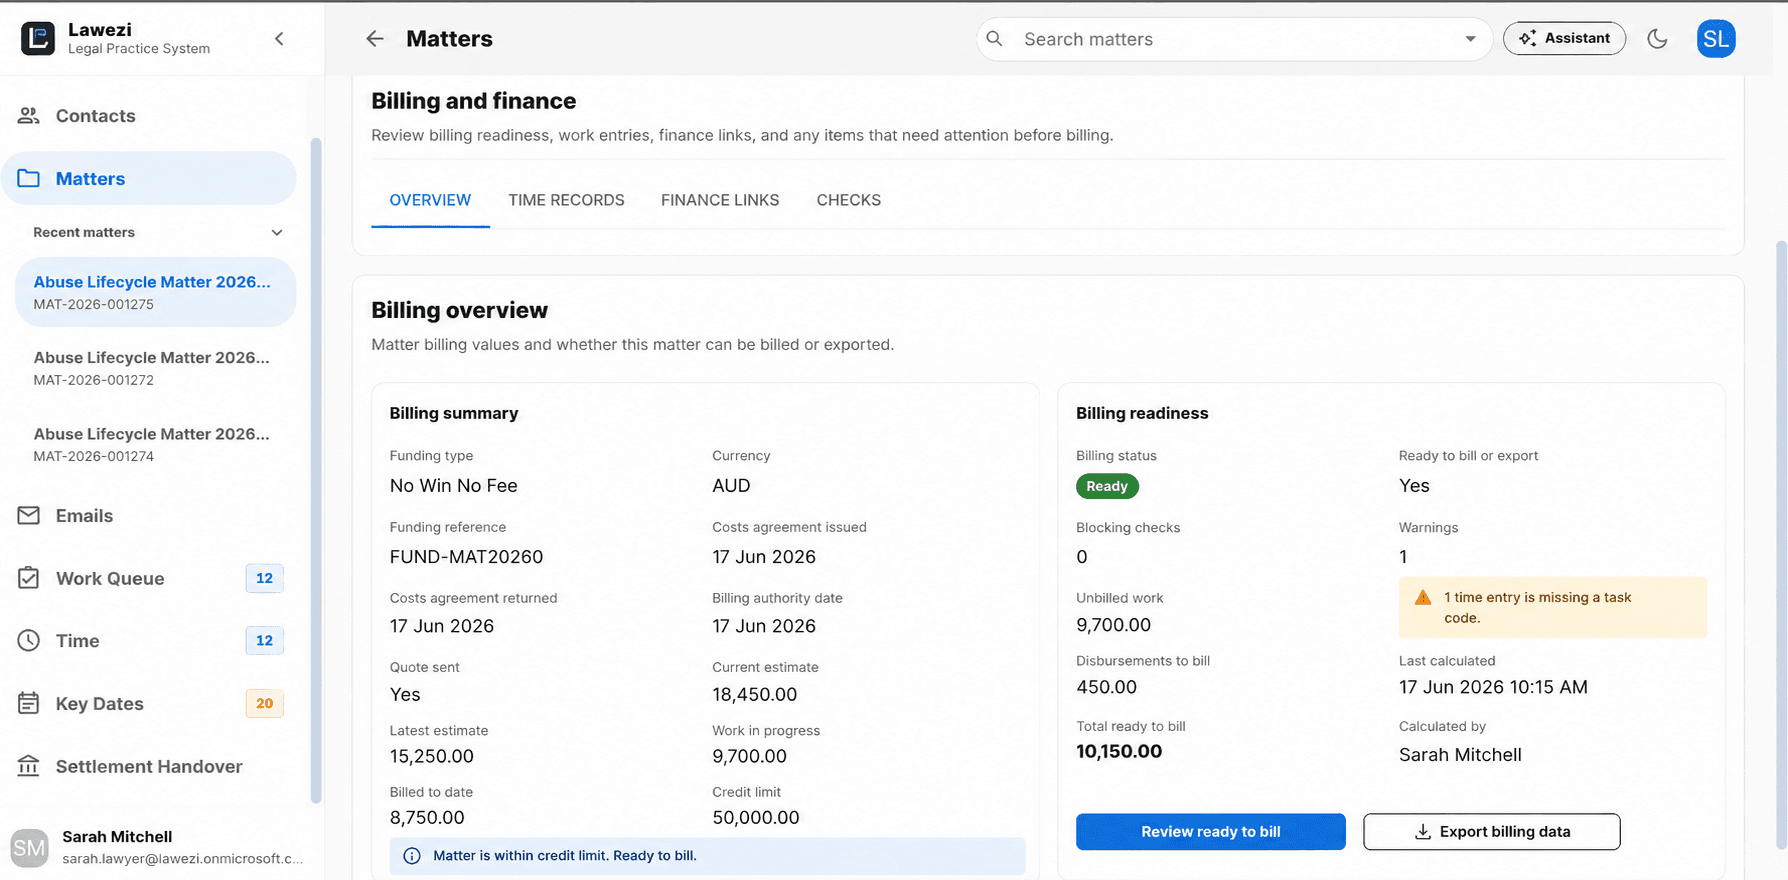Click the Emails envelope icon
This screenshot has width=1788, height=880.
(x=29, y=516)
